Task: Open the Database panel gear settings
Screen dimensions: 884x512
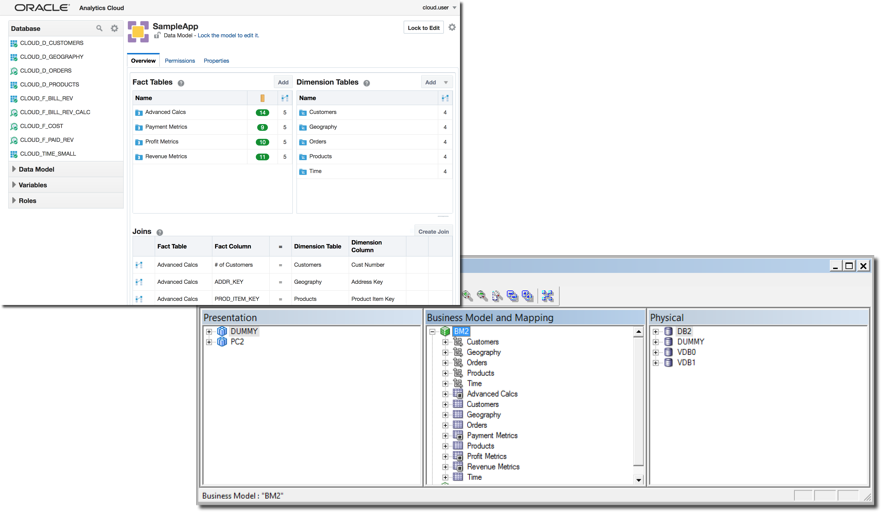Action: [114, 28]
